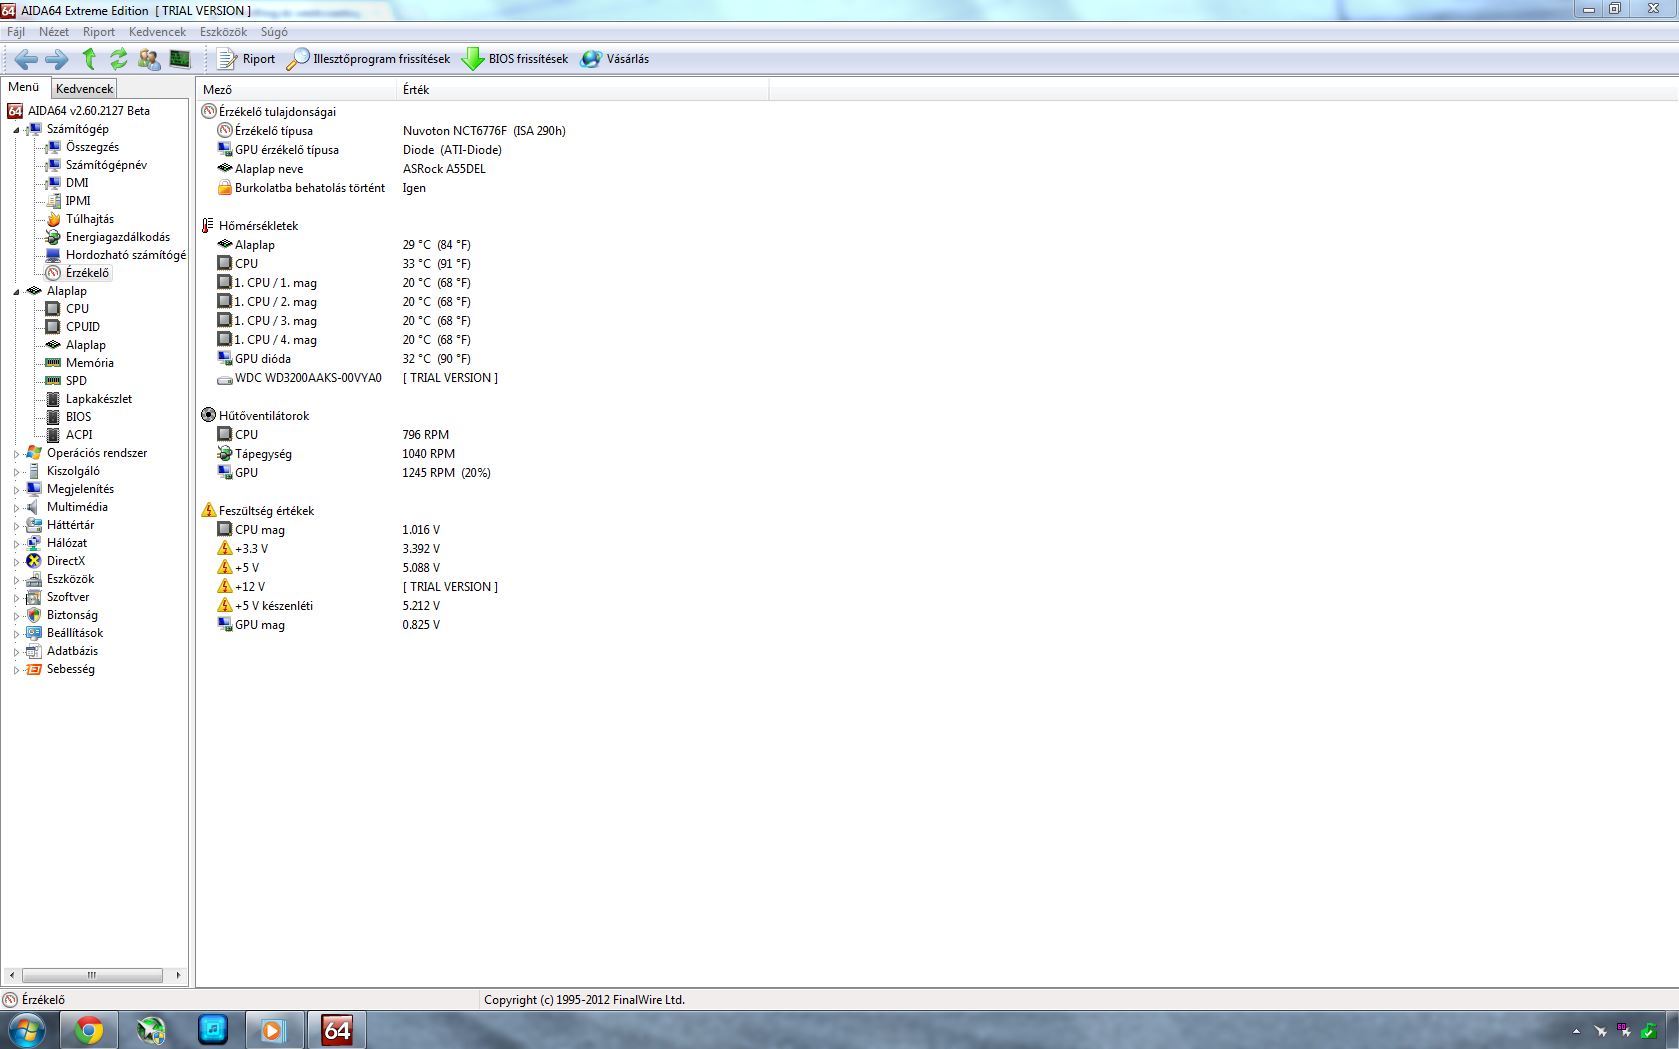The height and width of the screenshot is (1049, 1679).
Task: Click the Érték column header
Action: [x=583, y=90]
